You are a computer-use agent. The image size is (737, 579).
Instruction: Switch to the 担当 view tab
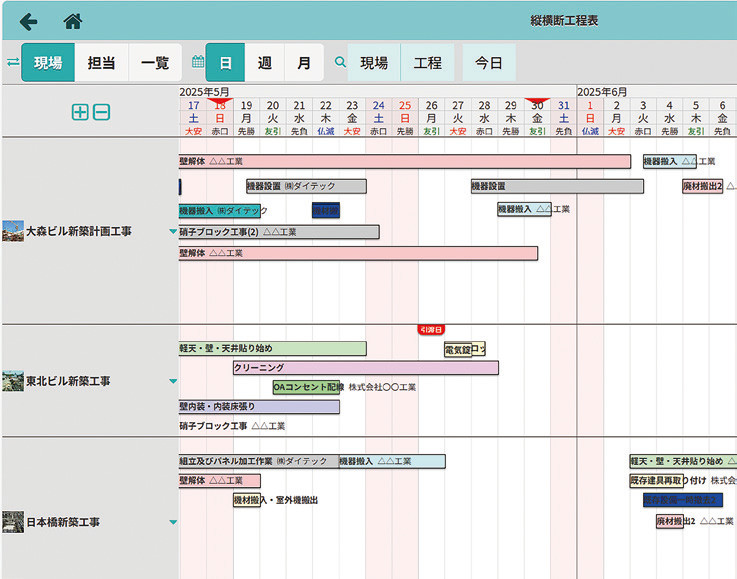point(102,63)
